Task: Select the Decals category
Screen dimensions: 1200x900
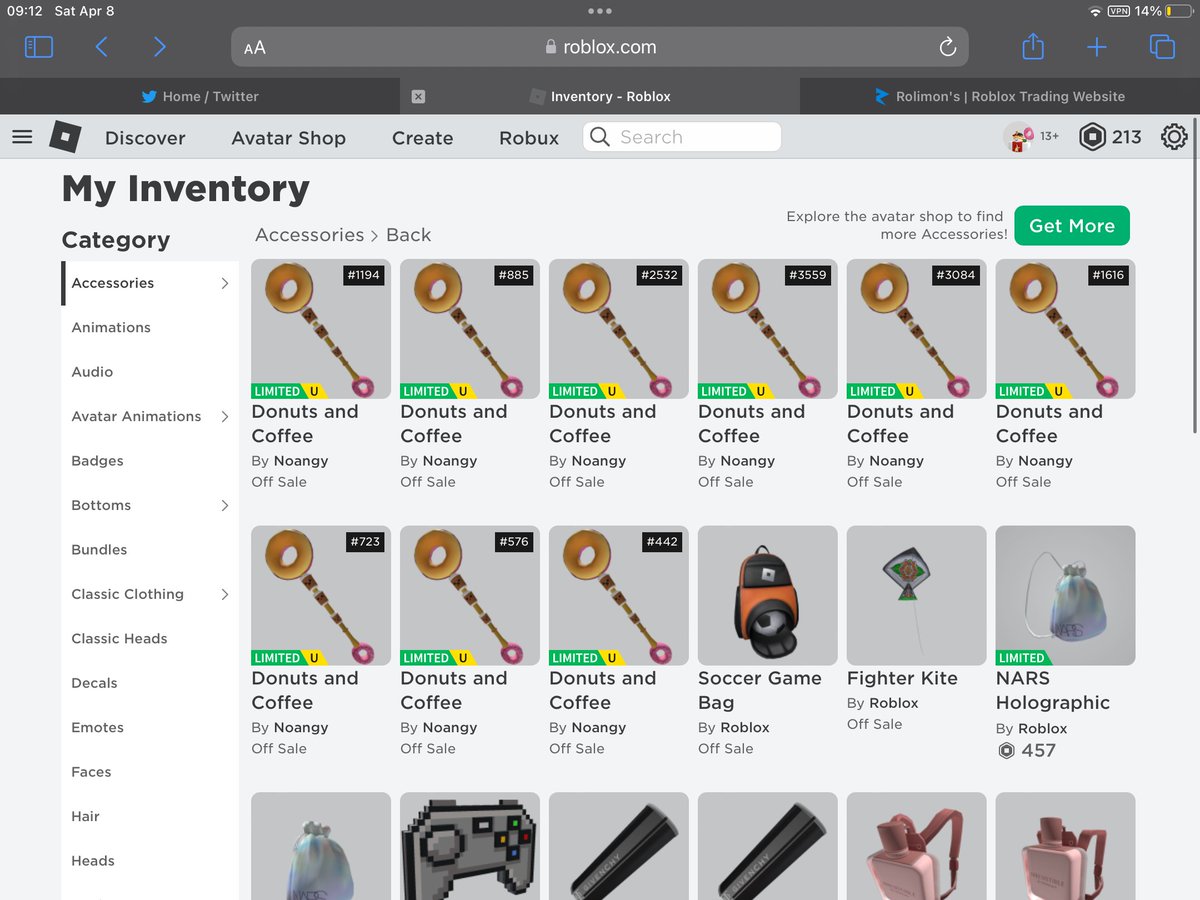Action: click(x=94, y=683)
